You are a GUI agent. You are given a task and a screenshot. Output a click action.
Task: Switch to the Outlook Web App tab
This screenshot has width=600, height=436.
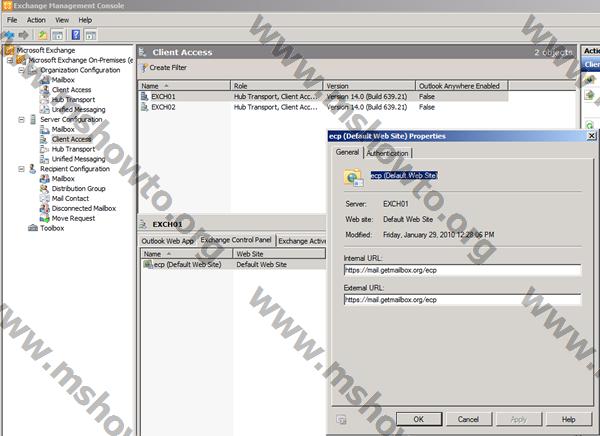pos(168,241)
